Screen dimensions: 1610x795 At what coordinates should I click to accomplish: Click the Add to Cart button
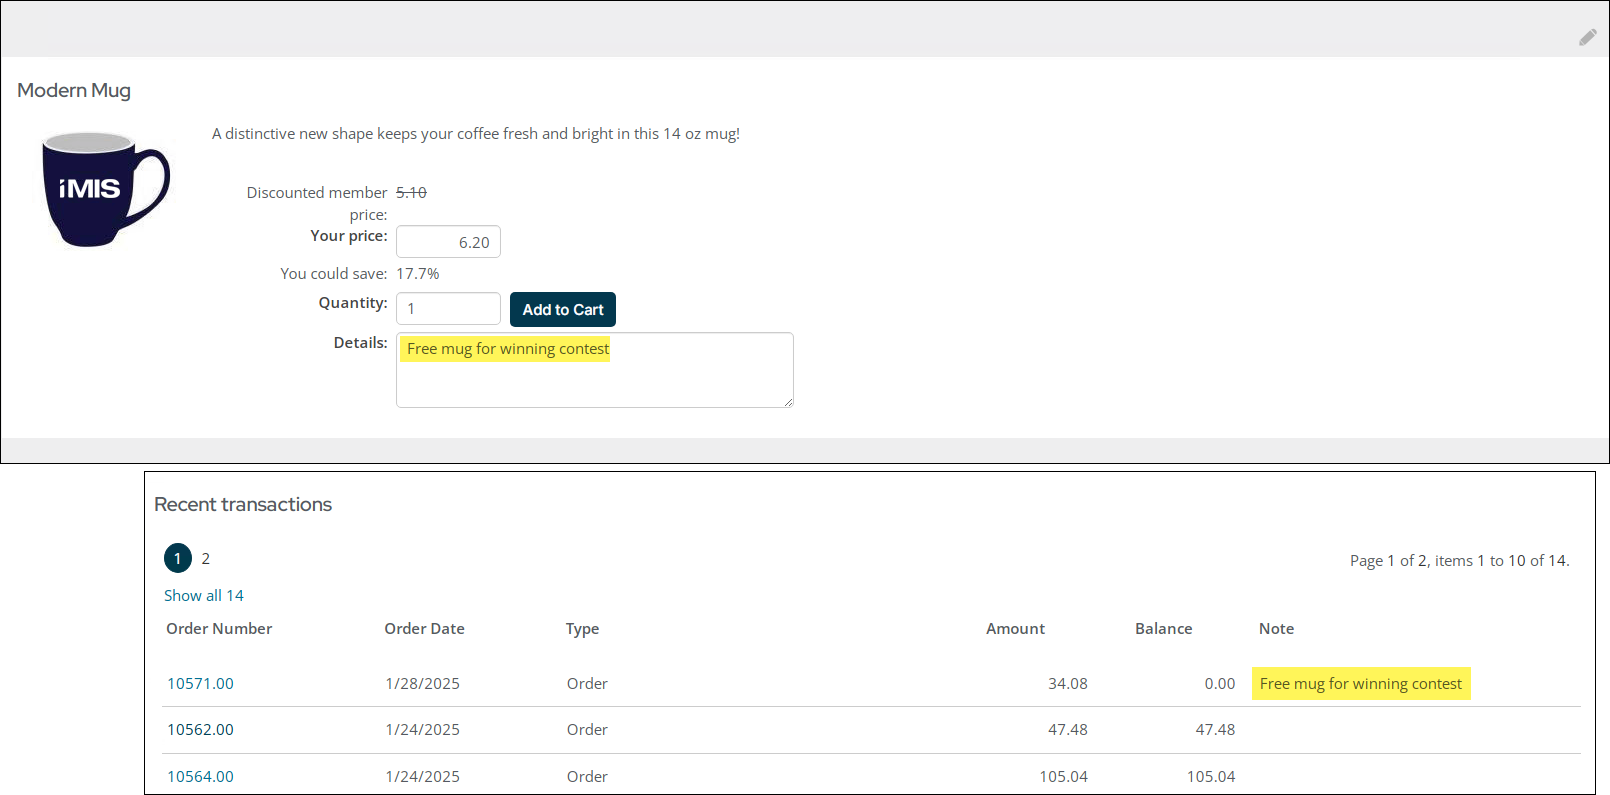pyautogui.click(x=563, y=309)
